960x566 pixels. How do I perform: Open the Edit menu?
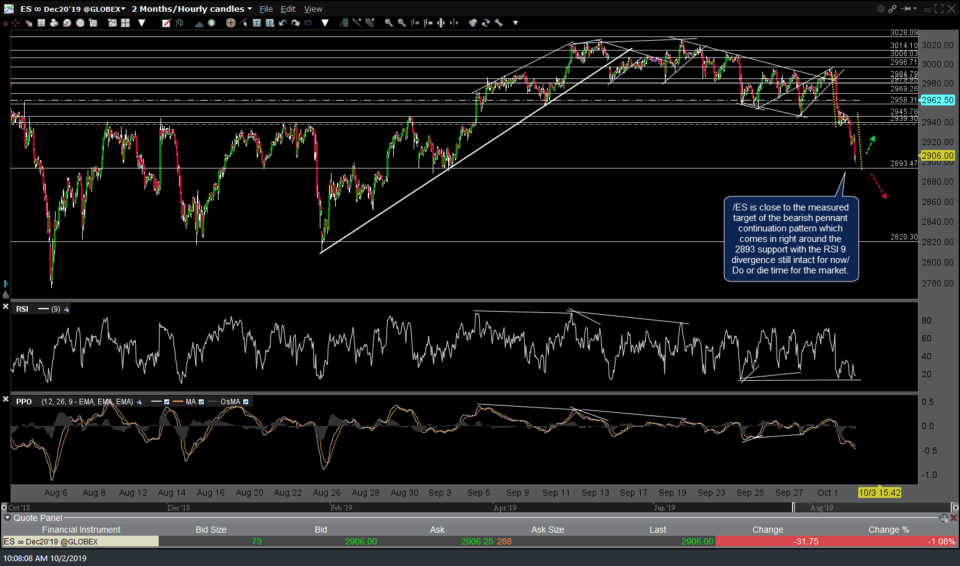288,9
